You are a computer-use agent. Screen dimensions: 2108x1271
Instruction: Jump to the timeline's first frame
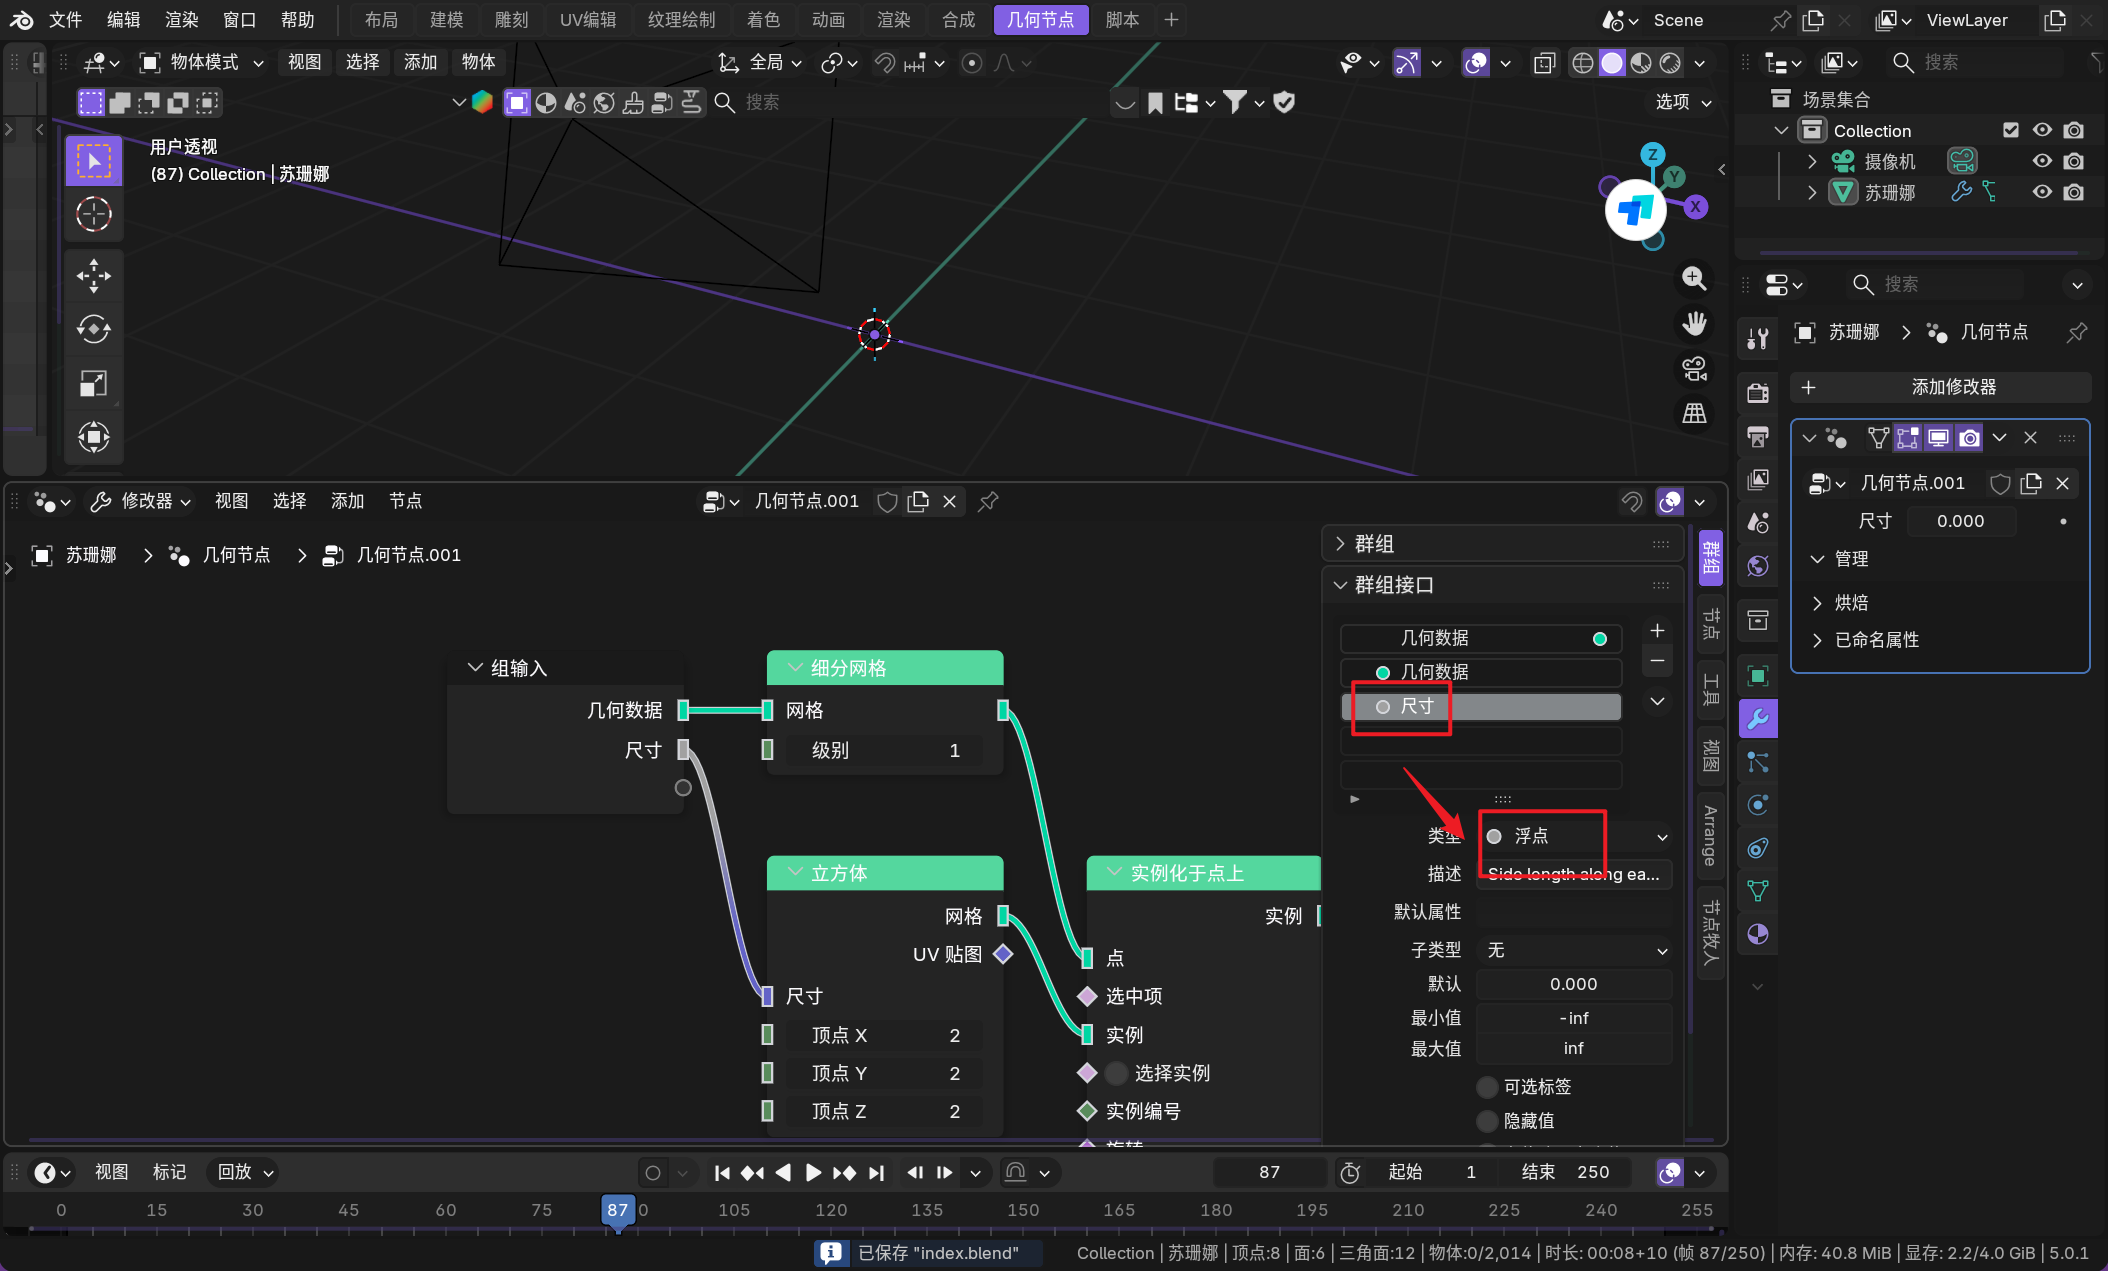722,1172
